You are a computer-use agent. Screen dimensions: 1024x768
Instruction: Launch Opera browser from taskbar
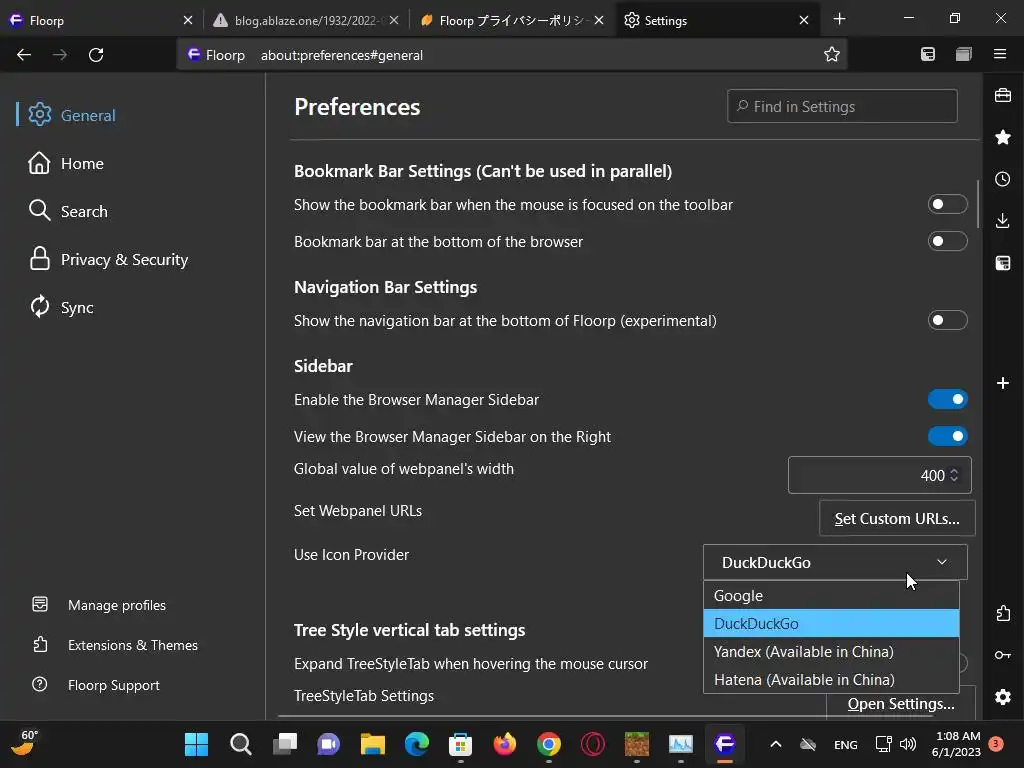coord(593,744)
